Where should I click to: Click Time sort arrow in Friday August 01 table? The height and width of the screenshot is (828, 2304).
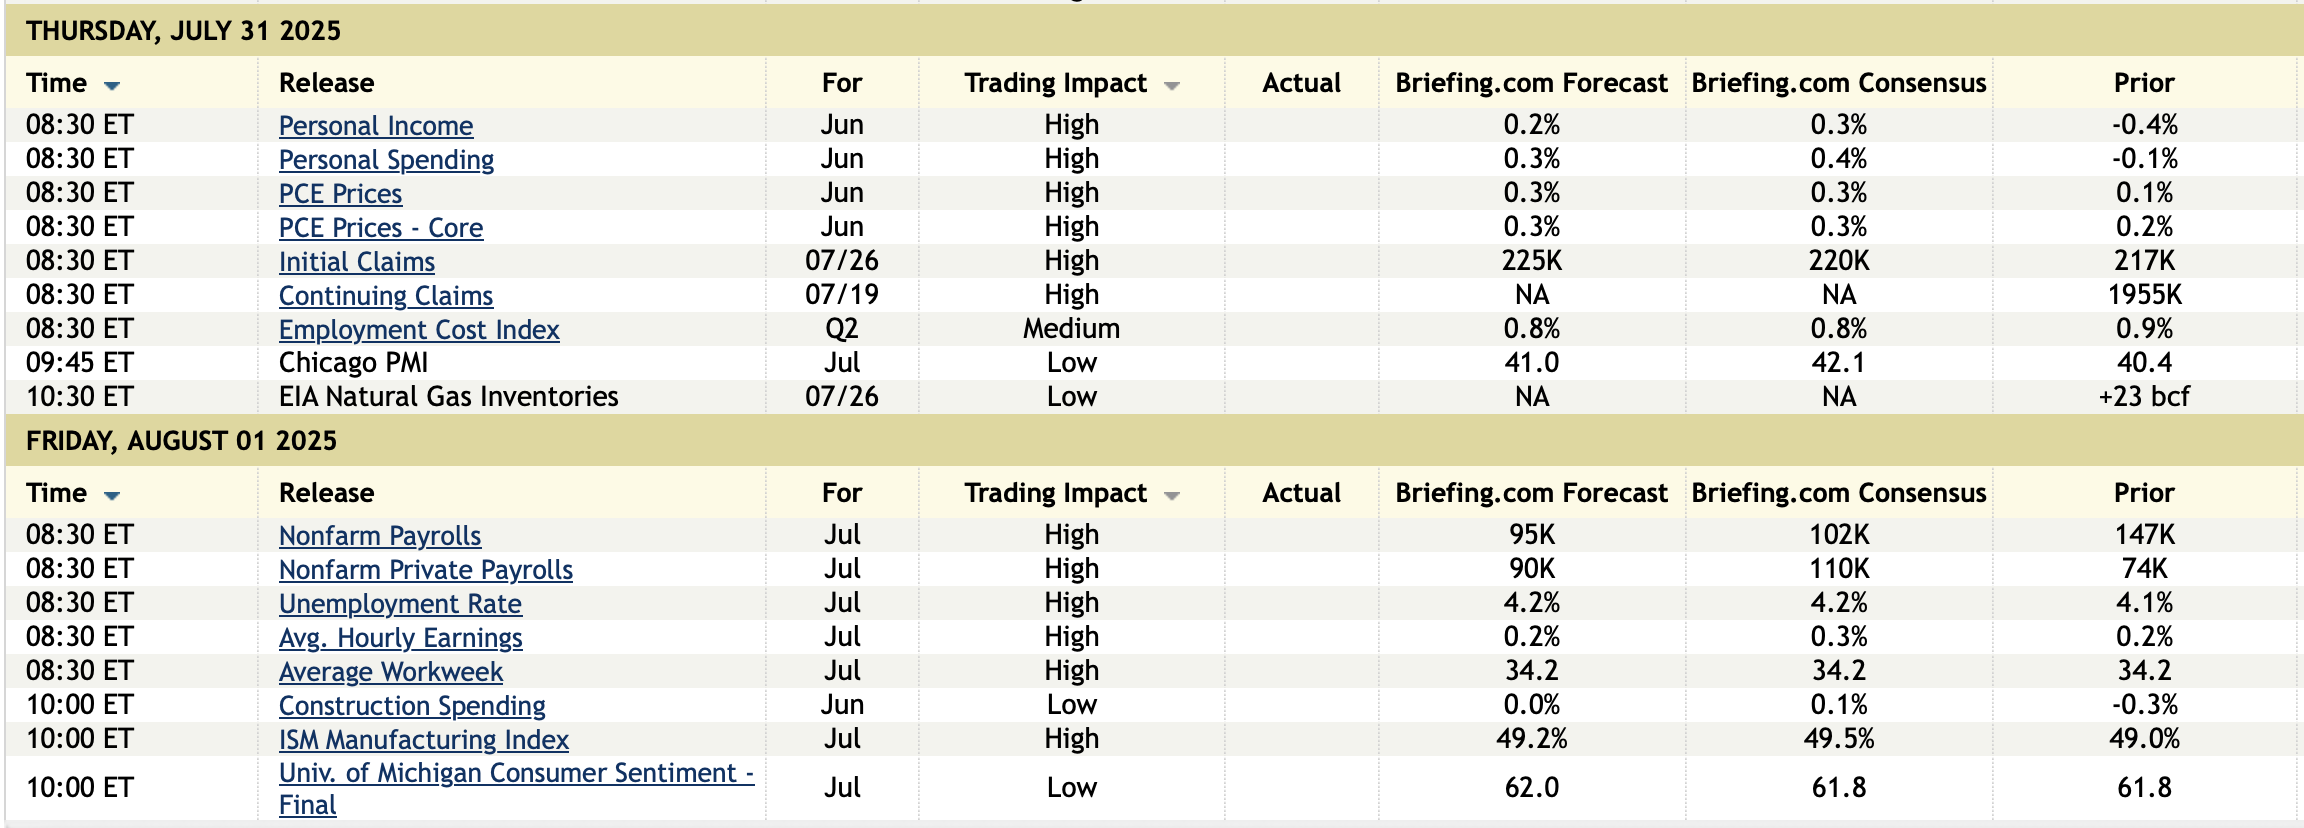(x=112, y=495)
